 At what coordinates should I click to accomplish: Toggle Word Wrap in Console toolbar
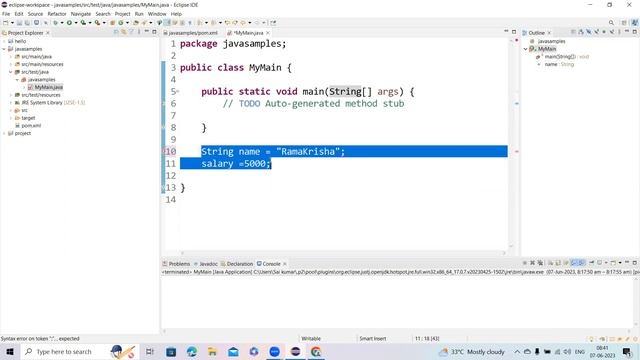point(566,263)
